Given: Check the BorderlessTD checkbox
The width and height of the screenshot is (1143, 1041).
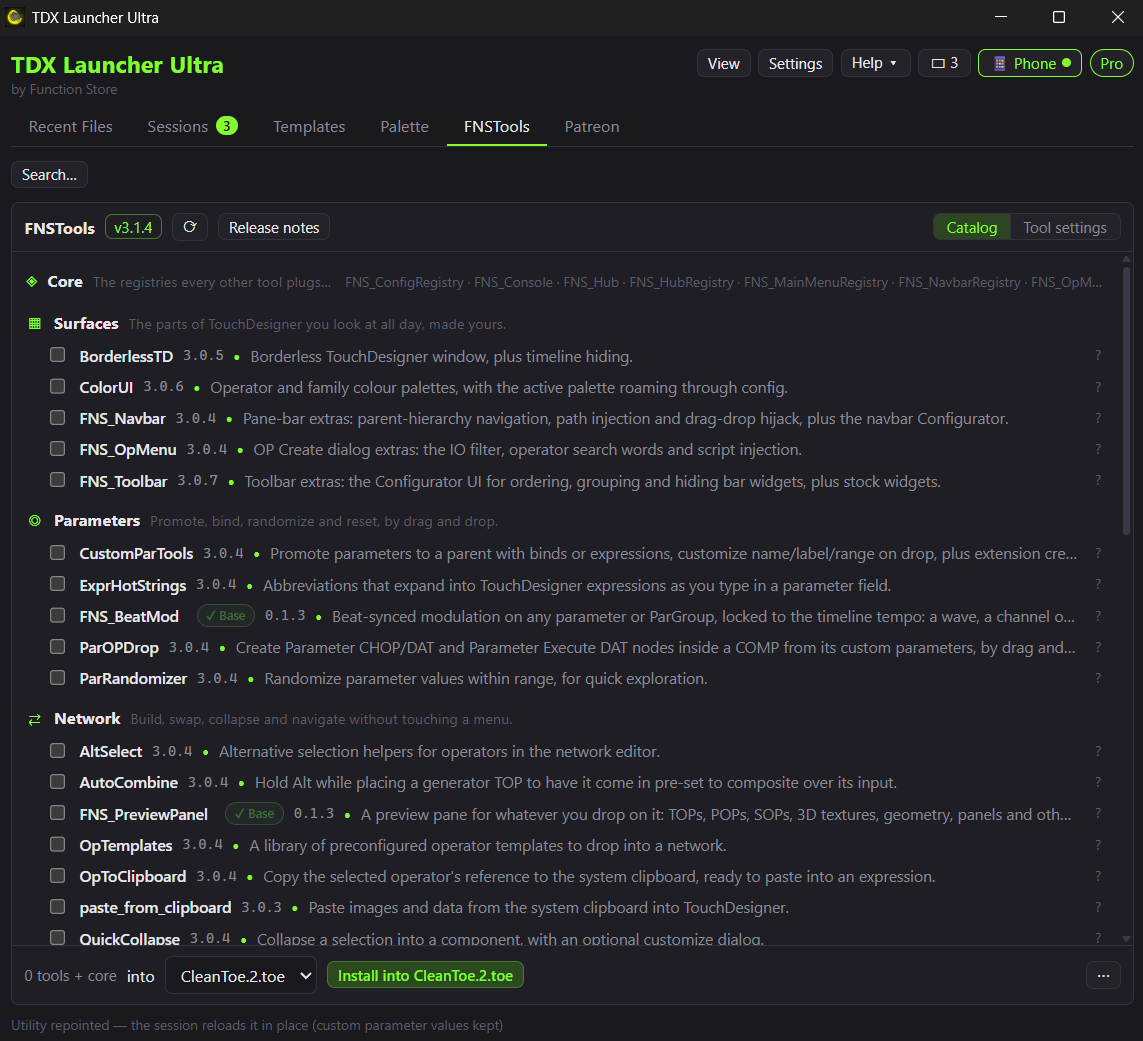Looking at the screenshot, I should point(58,355).
